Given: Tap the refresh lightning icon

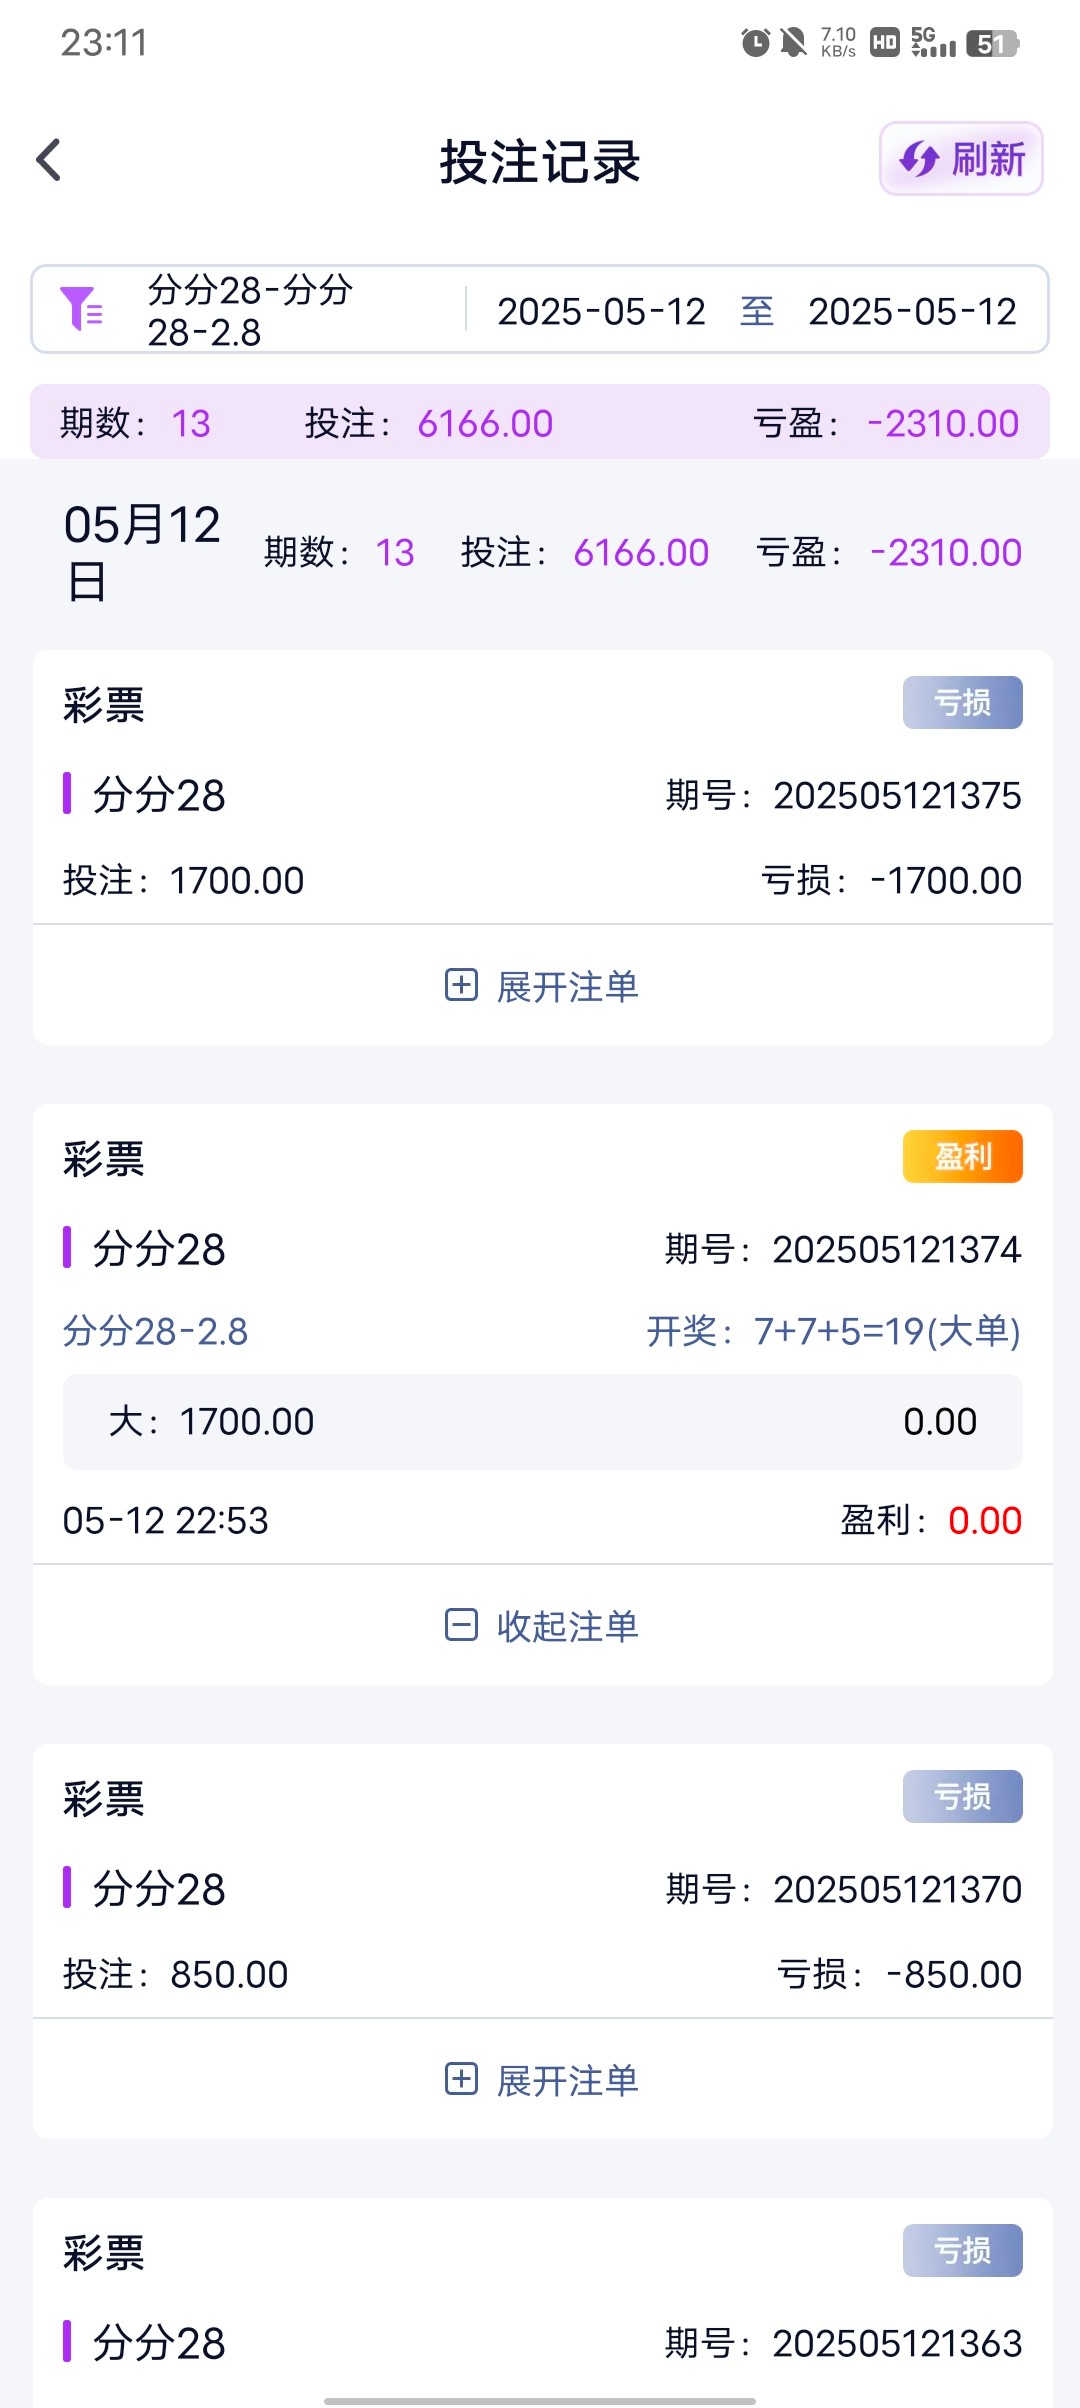Looking at the screenshot, I should pos(918,159).
